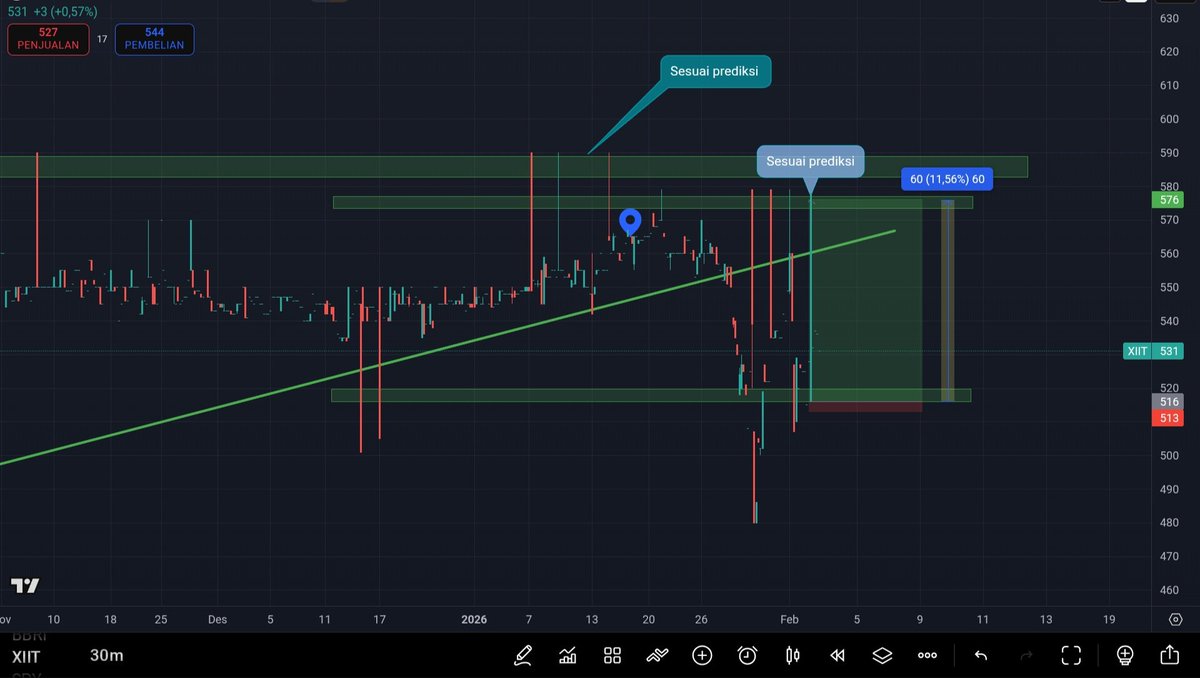Click the 630 price scale label
1200x678 pixels.
(1168, 18)
